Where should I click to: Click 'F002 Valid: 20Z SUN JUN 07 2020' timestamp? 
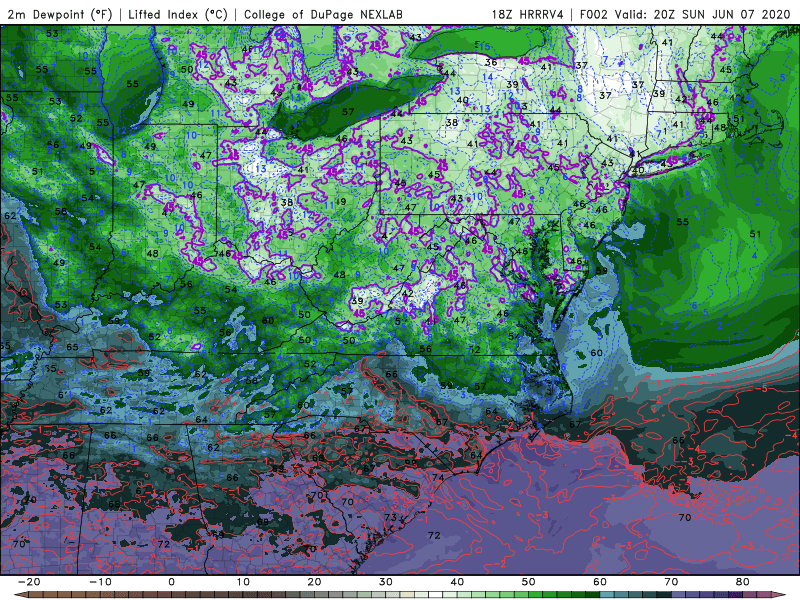(x=685, y=14)
